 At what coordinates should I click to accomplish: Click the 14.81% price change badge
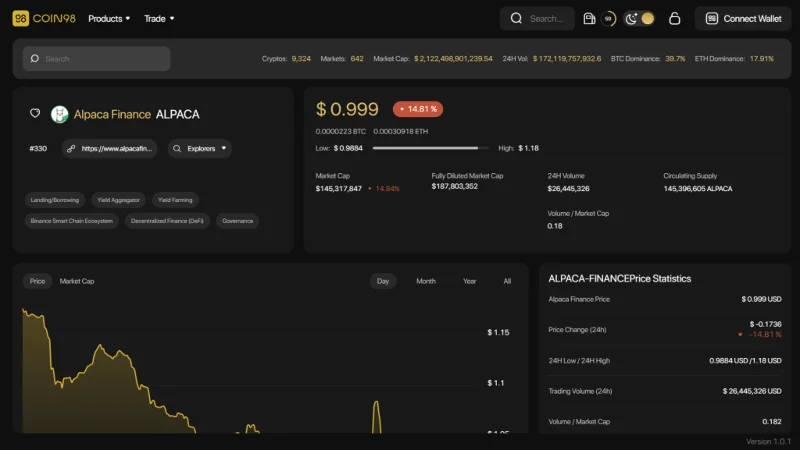point(418,109)
